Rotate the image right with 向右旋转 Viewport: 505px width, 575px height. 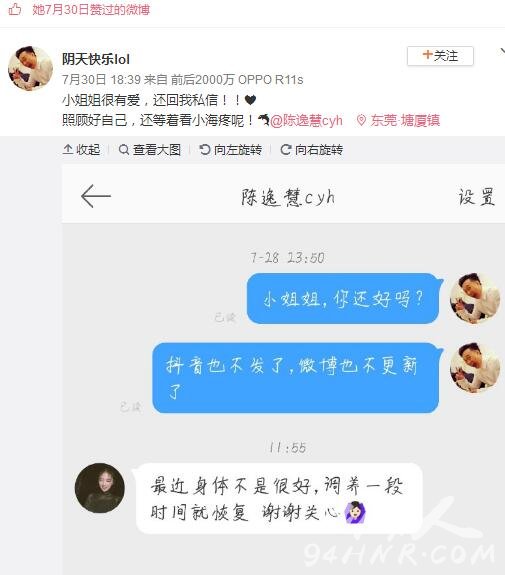(311, 150)
